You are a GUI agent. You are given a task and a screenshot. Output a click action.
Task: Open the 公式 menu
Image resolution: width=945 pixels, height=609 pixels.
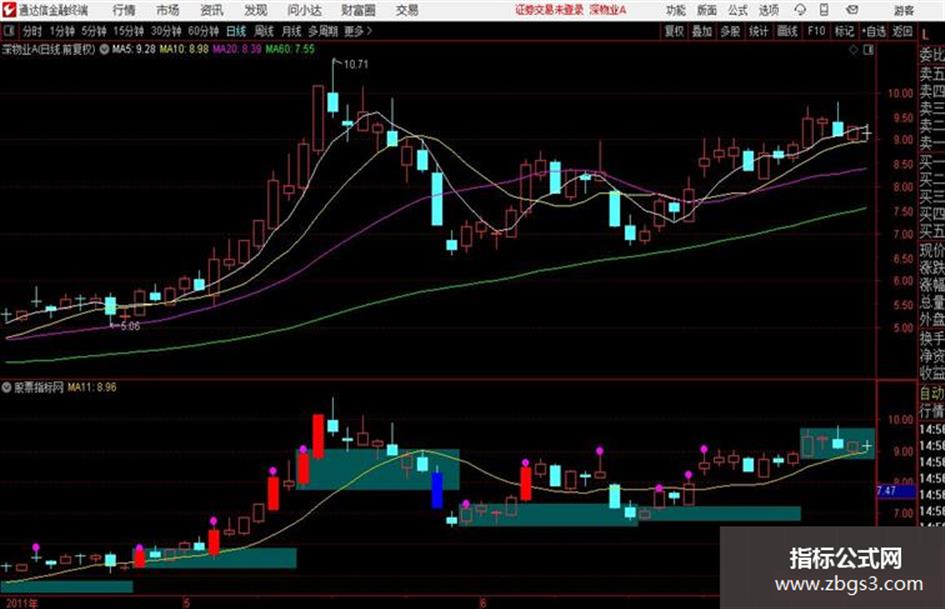[x=738, y=10]
